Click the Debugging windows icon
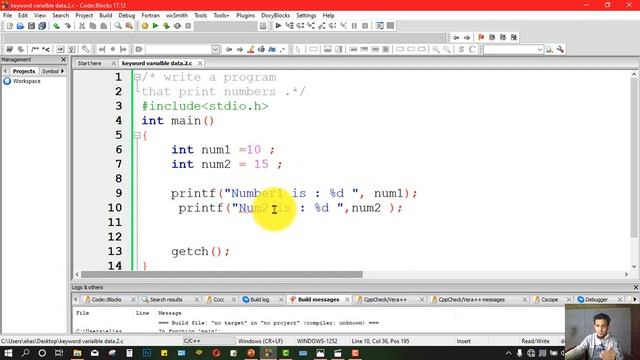 coord(380,26)
